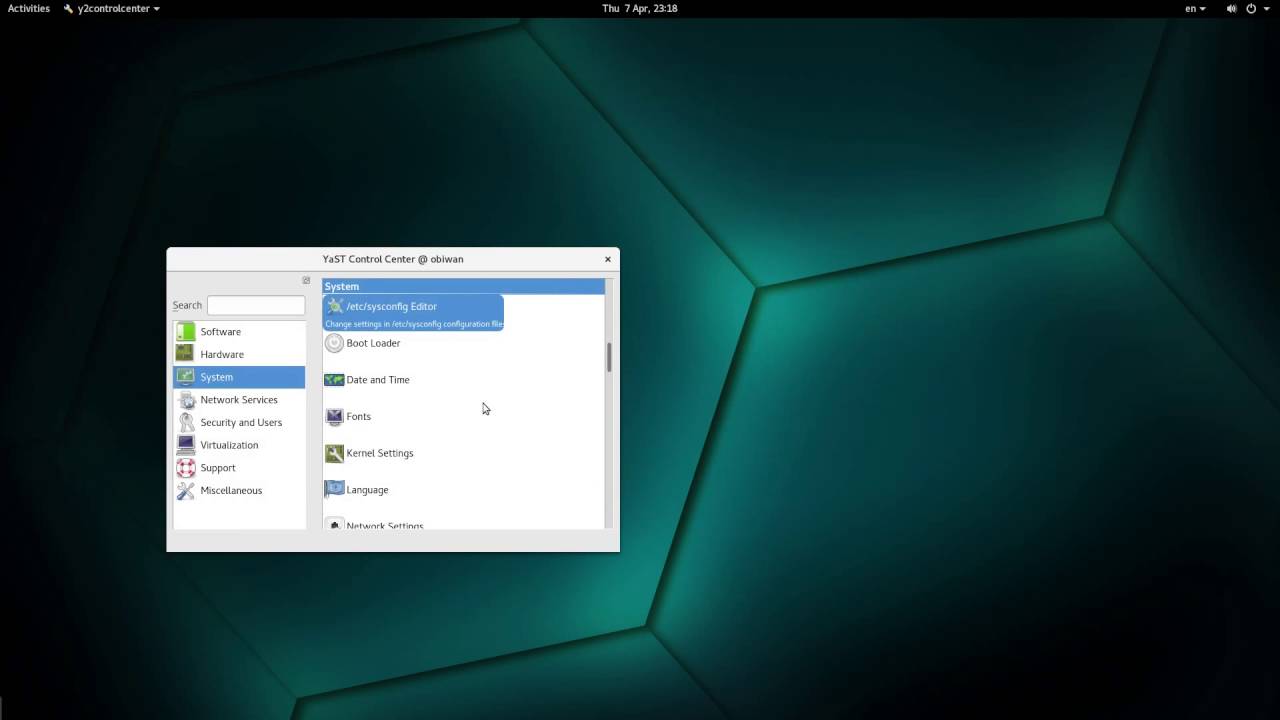Screen dimensions: 1280x720
Task: Open Security and Users category icon
Action: 185,422
